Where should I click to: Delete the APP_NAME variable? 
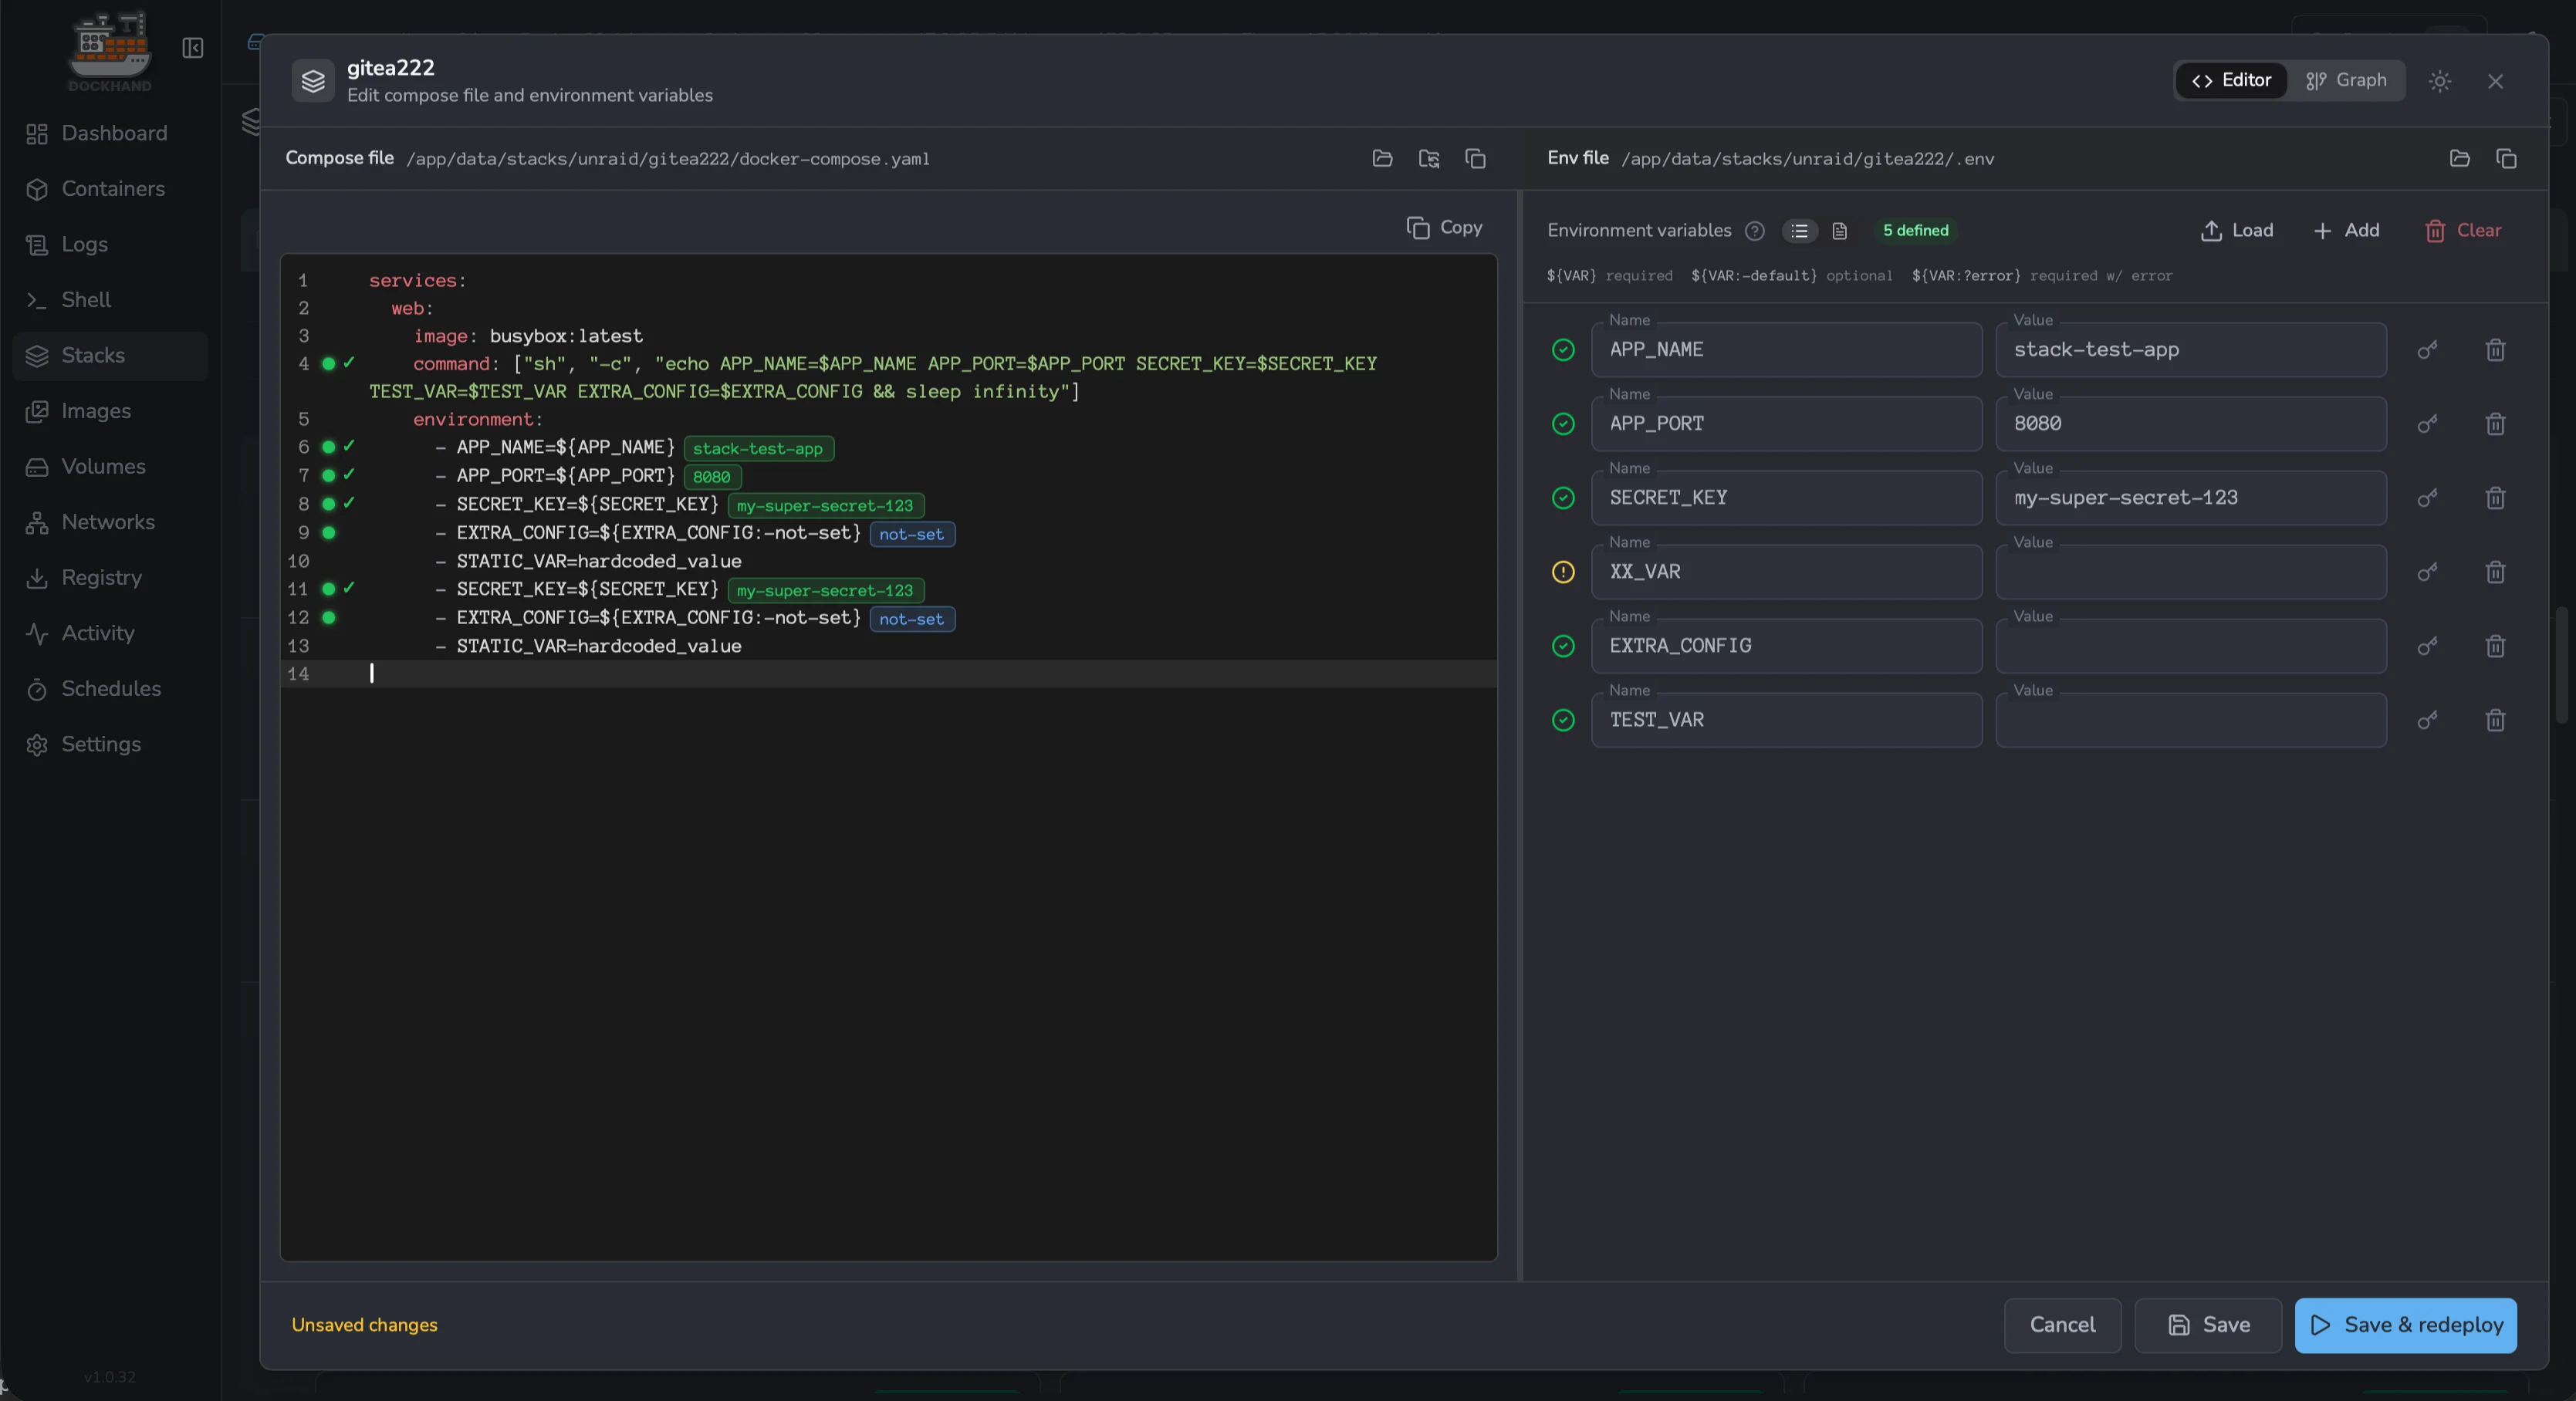tap(2495, 350)
